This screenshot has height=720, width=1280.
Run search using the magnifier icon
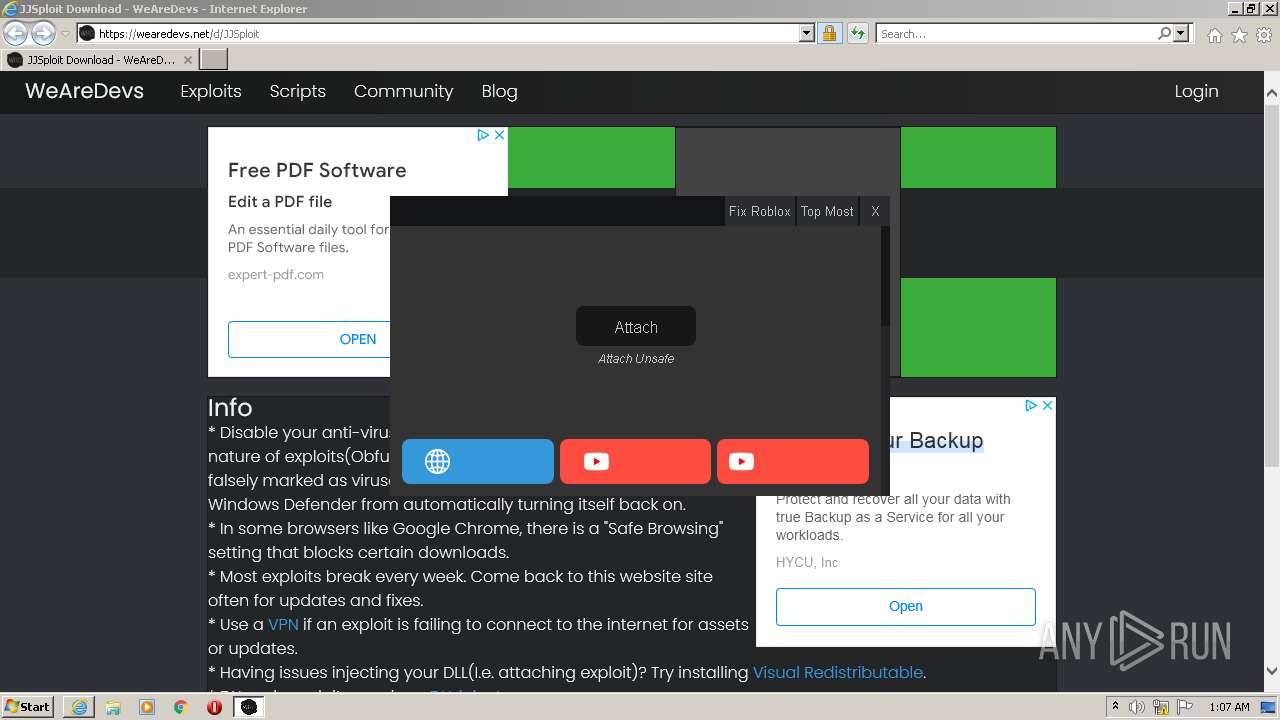coord(1164,33)
